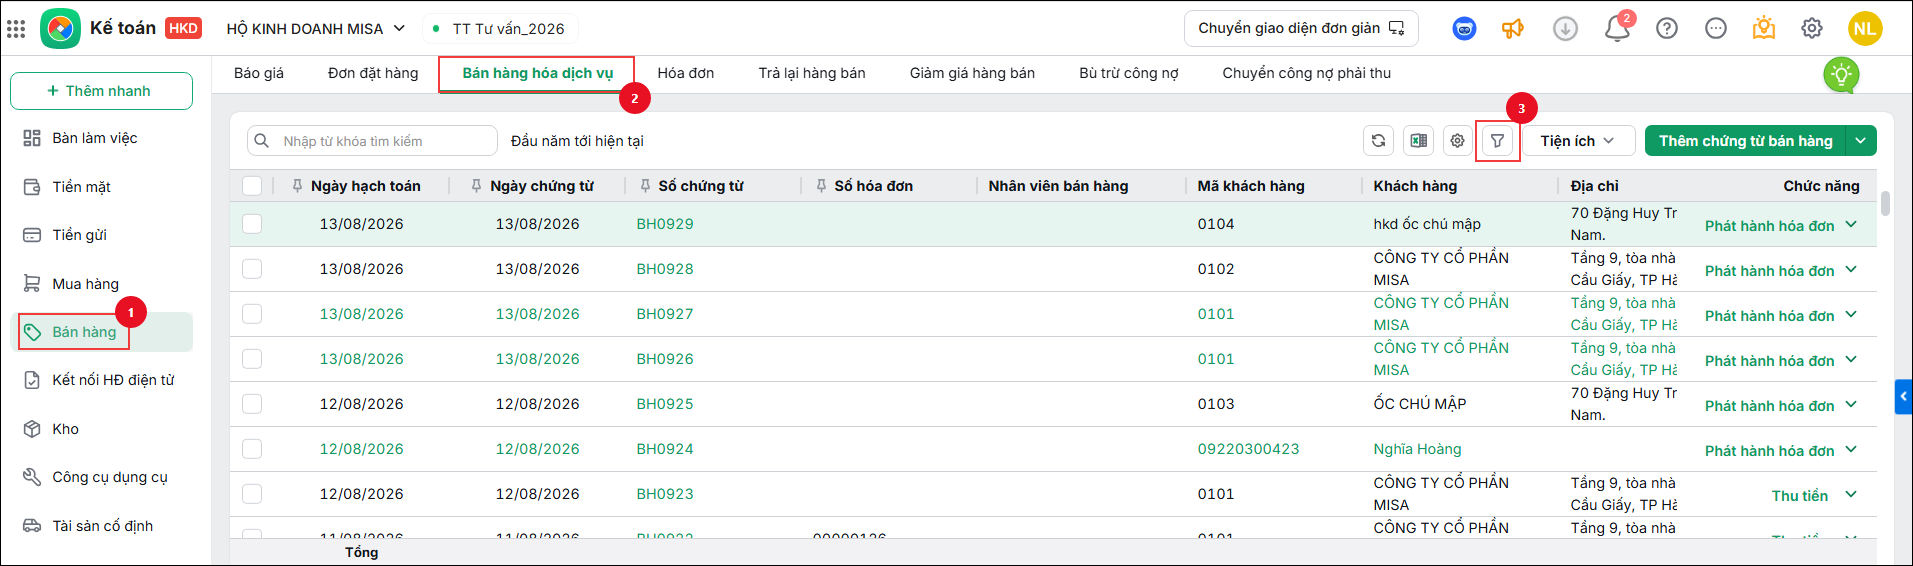The height and width of the screenshot is (566, 1913).
Task: Click Thêm chứng từ bán hàng button
Action: coord(1746,141)
